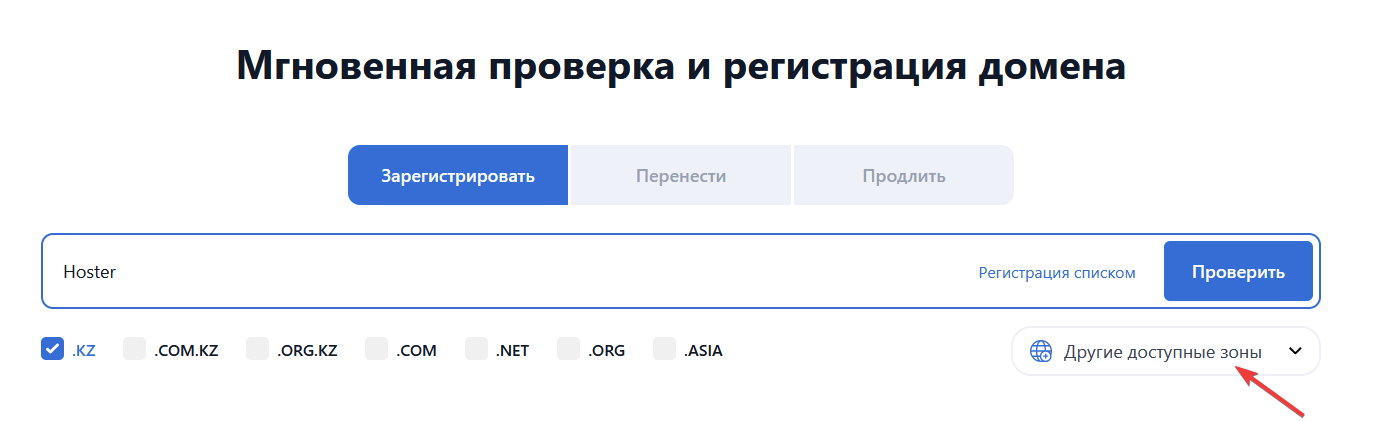Click the .NET label text
Image resolution: width=1391 pixels, height=421 pixels.
tap(512, 350)
